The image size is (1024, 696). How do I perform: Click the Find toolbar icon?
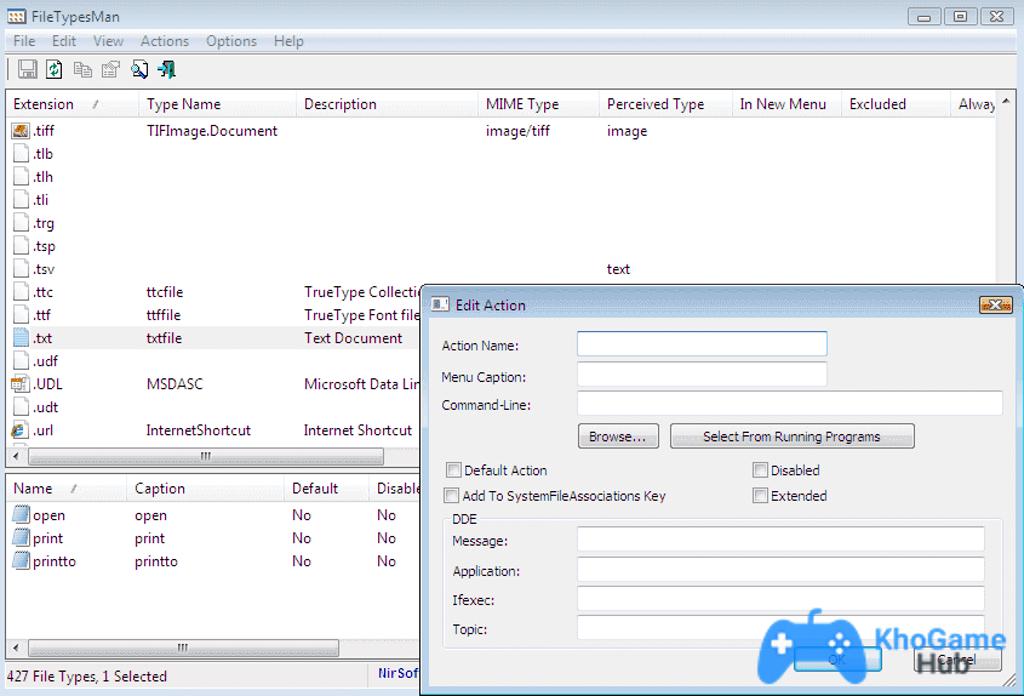(x=140, y=69)
